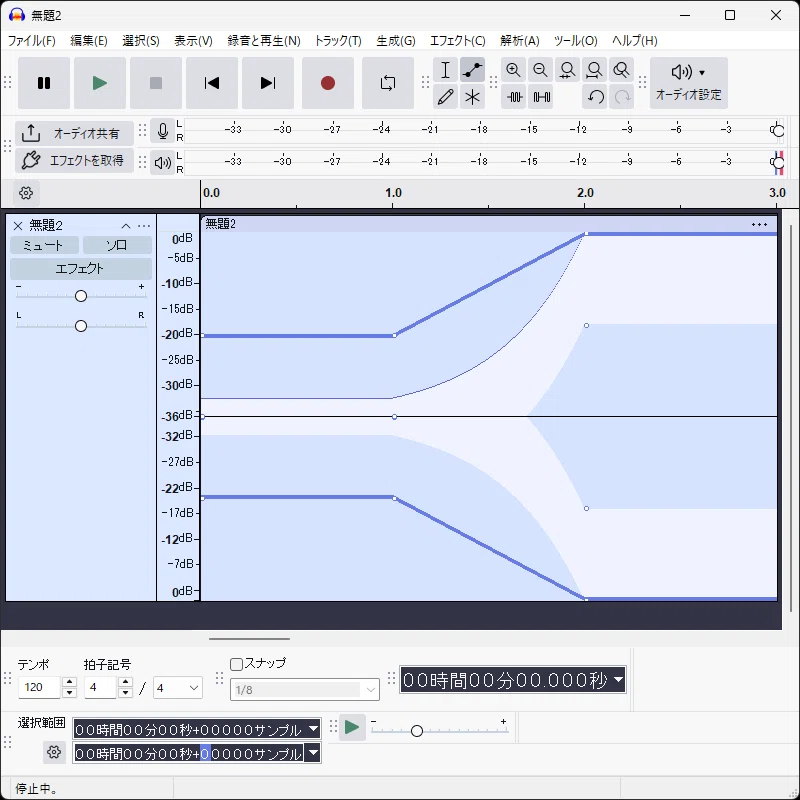The image size is (800, 800).
Task: Open the ヘルプ(H) menu
Action: click(635, 41)
